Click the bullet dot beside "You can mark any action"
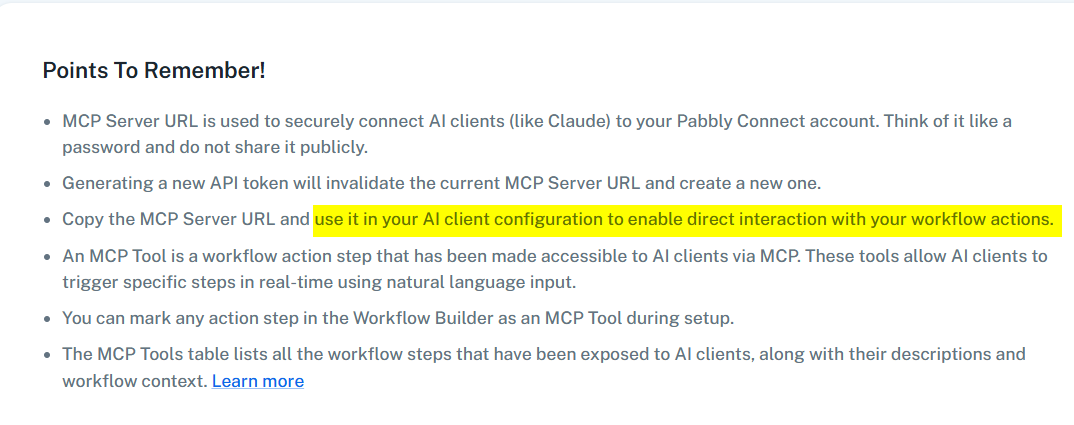 click(x=47, y=319)
